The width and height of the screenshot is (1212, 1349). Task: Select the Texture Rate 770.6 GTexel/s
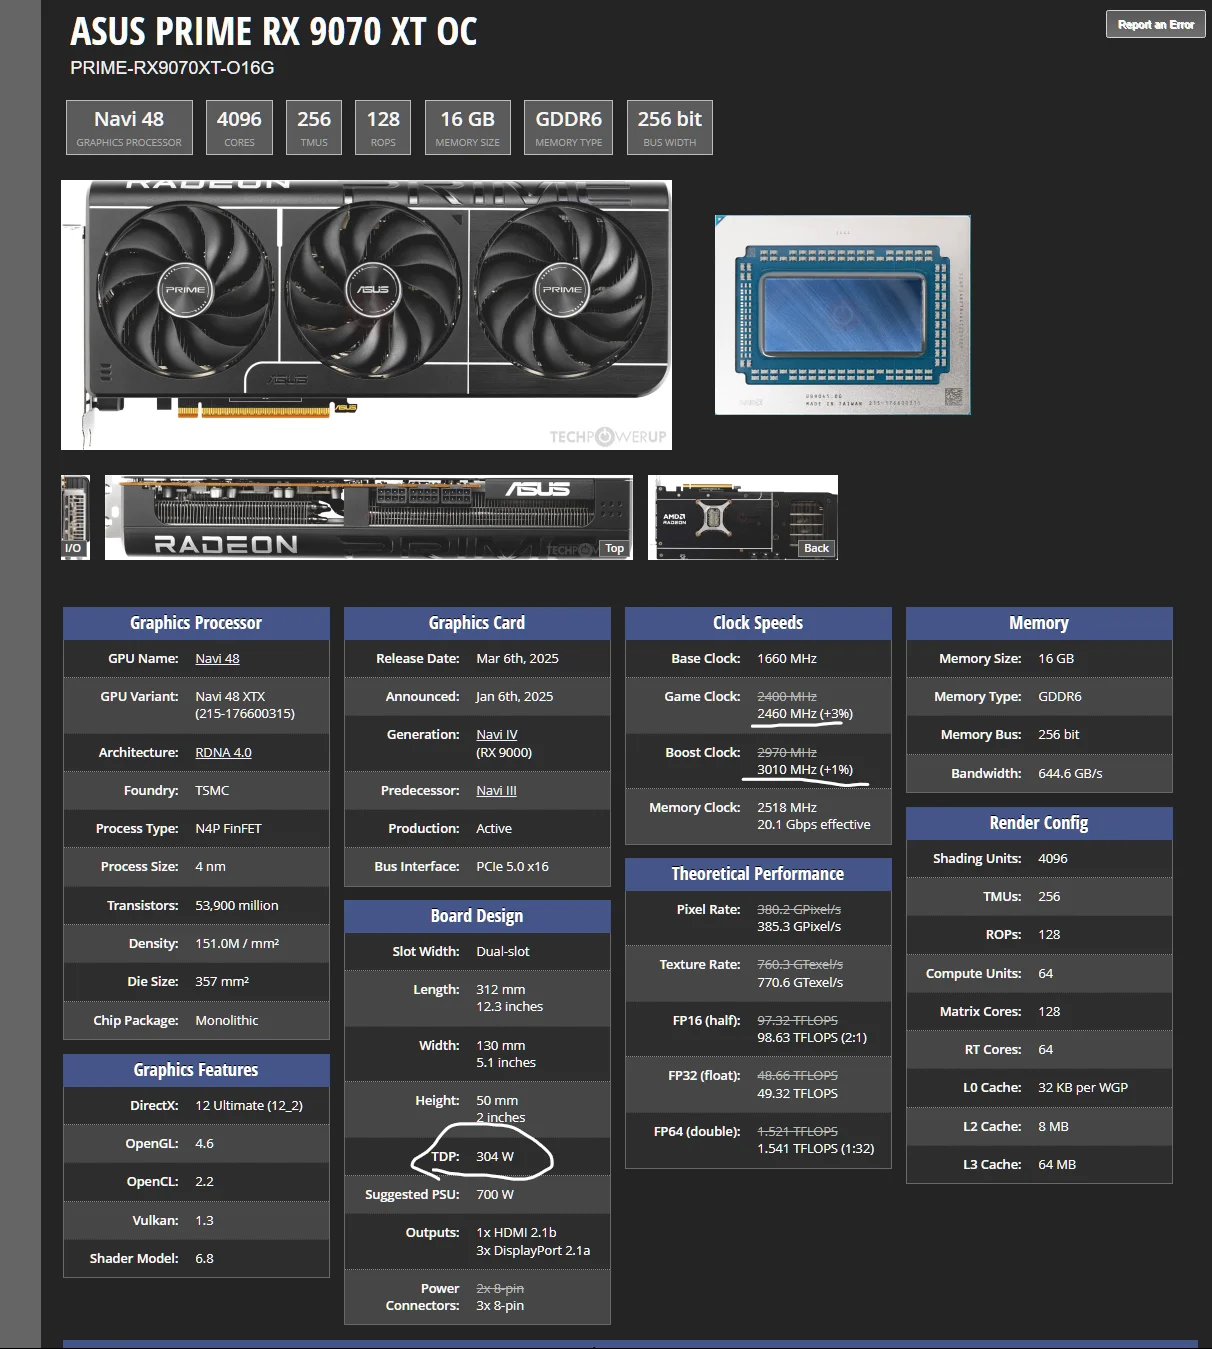800,982
